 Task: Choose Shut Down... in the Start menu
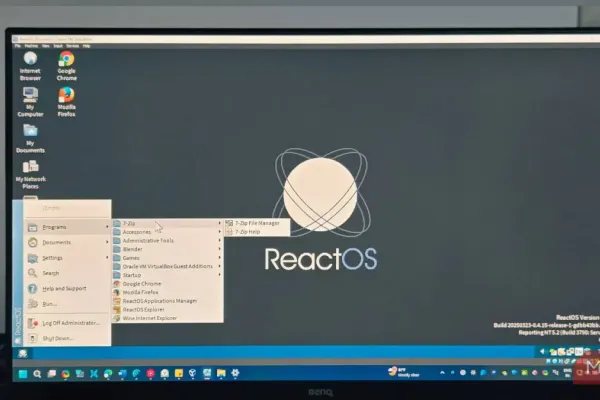tap(67, 338)
